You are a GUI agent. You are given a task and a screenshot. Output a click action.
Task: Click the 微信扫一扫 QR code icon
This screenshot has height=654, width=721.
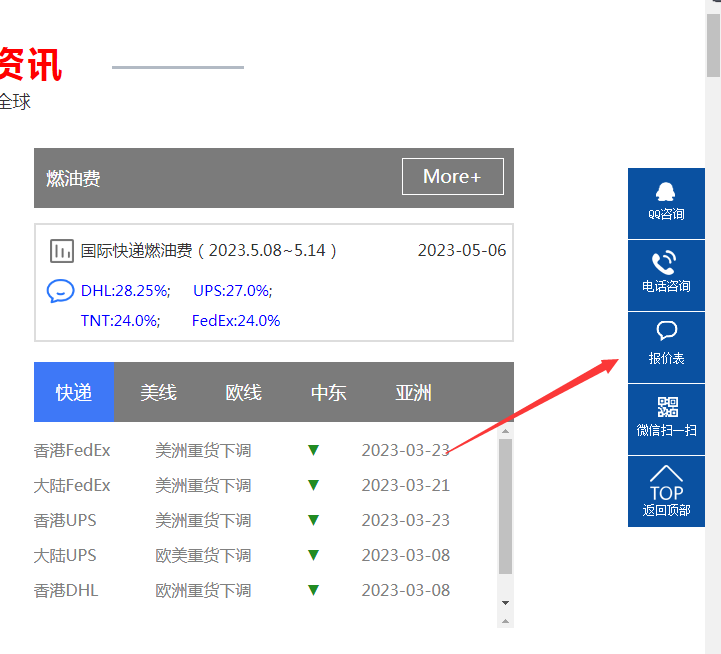pos(666,407)
